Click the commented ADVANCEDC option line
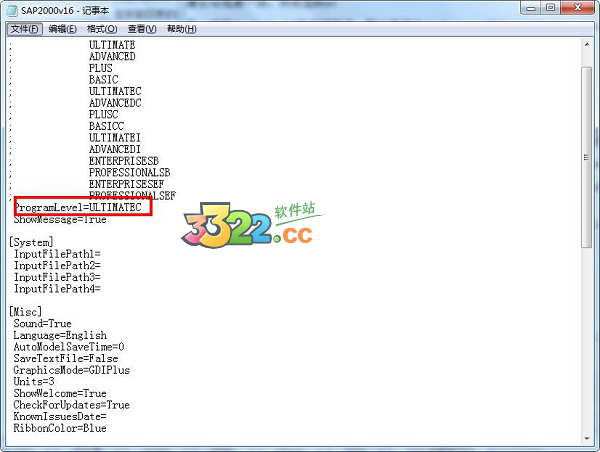The height and width of the screenshot is (452, 600). click(115, 103)
